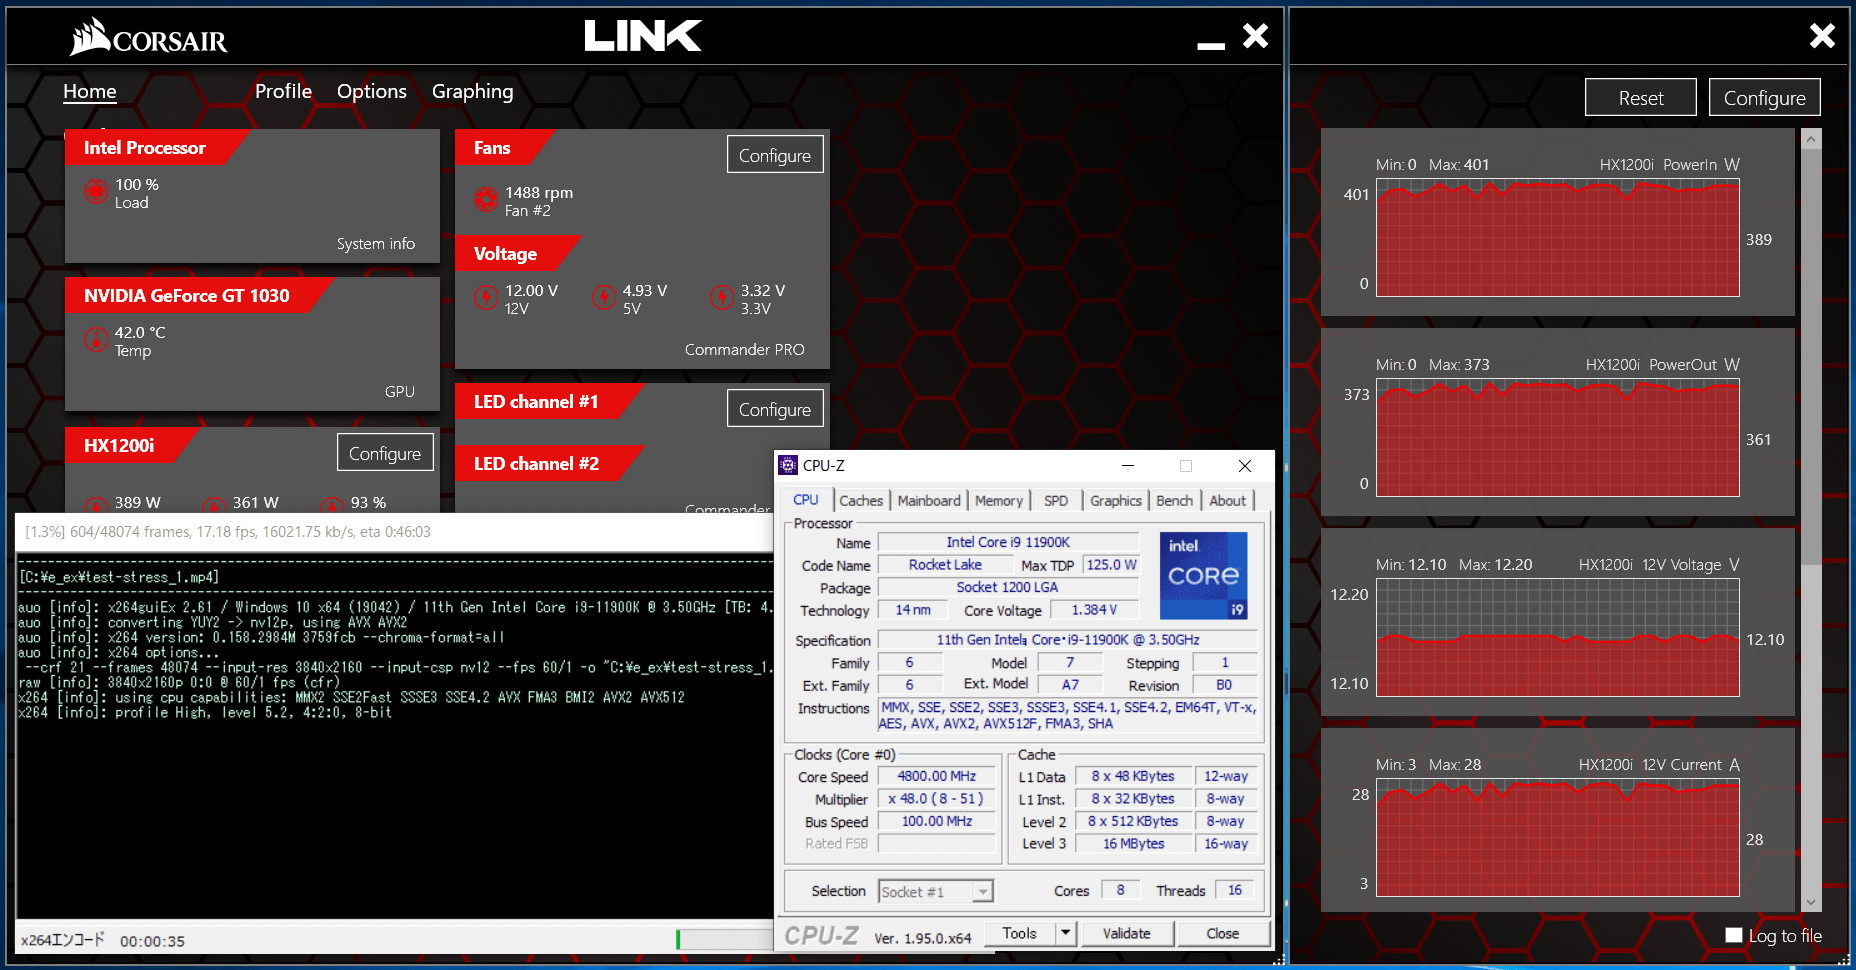
Task: Toggle the Log to file checkbox
Action: click(1734, 935)
